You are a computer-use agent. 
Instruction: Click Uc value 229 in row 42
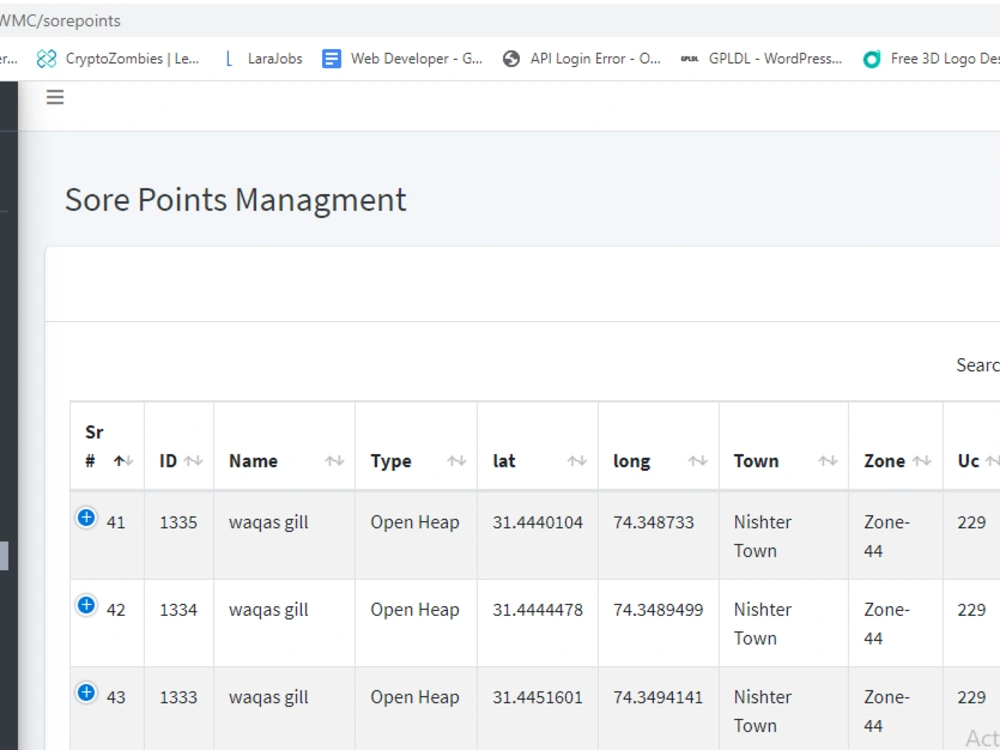(x=971, y=610)
